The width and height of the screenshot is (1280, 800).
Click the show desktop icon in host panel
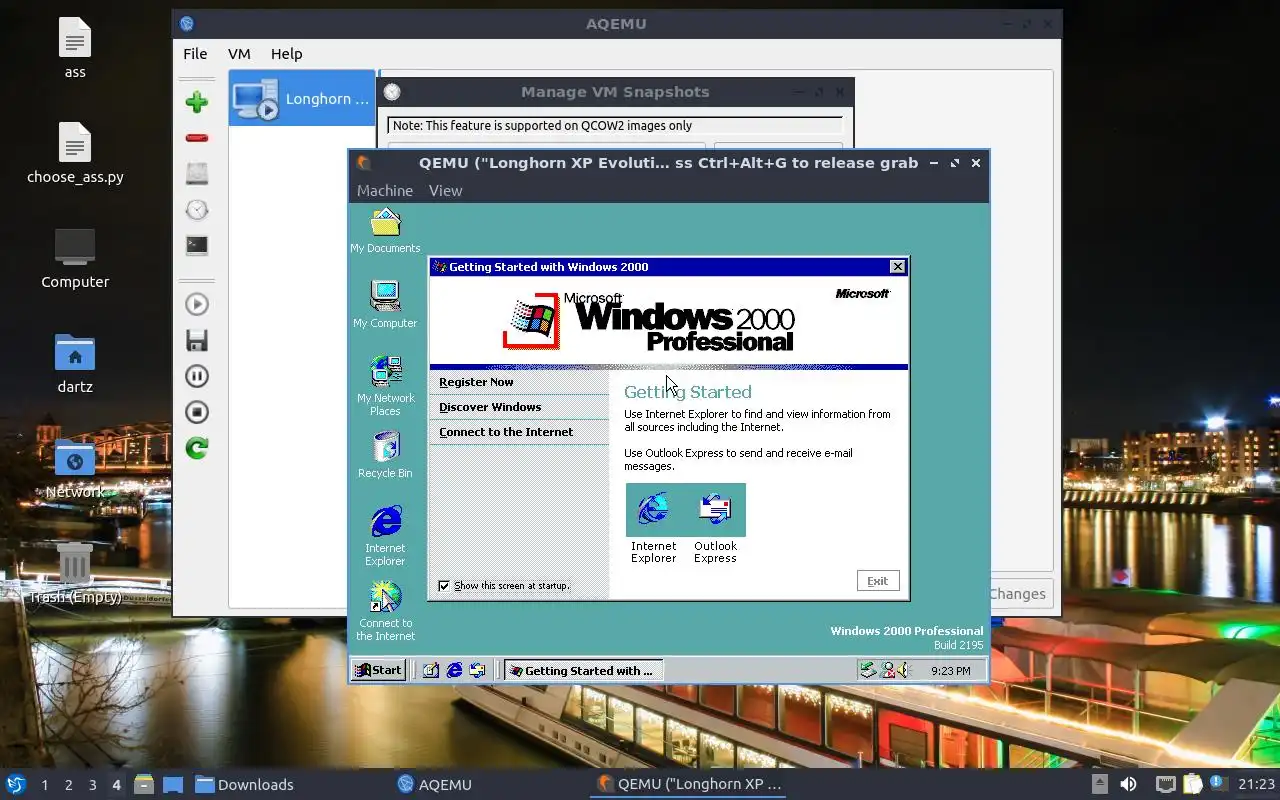173,784
